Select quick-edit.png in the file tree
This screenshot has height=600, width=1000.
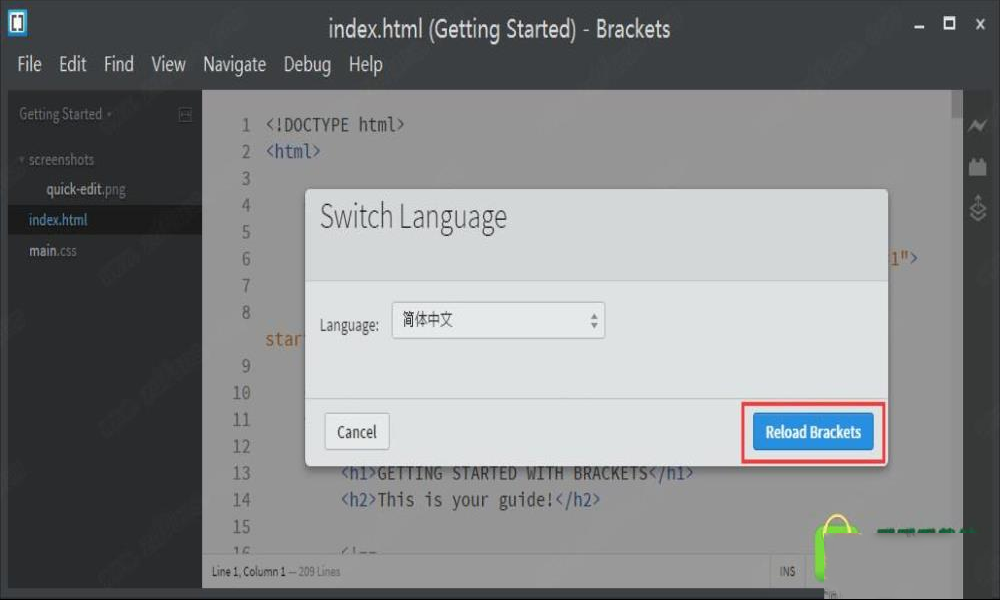pos(85,190)
